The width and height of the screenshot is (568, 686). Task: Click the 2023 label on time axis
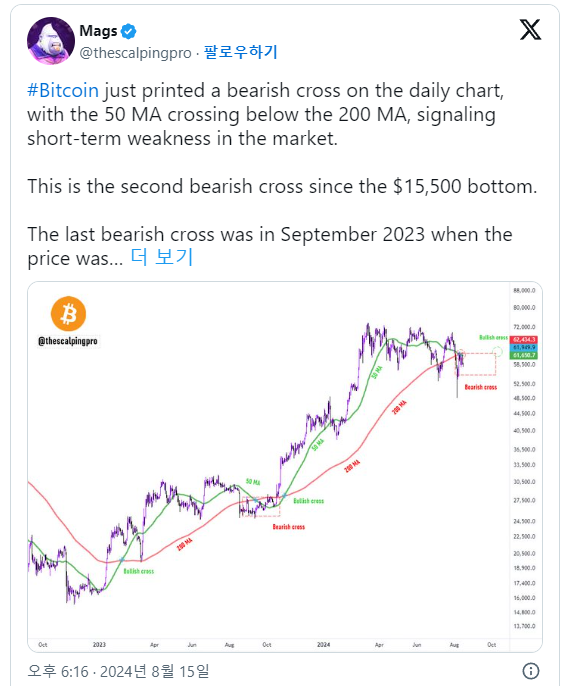[99, 644]
